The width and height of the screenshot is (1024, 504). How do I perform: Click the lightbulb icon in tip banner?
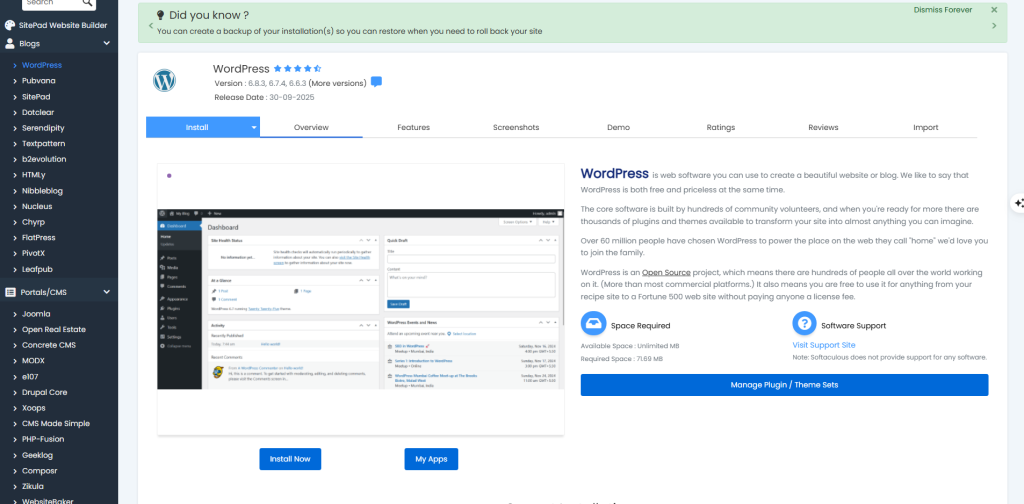click(x=160, y=15)
